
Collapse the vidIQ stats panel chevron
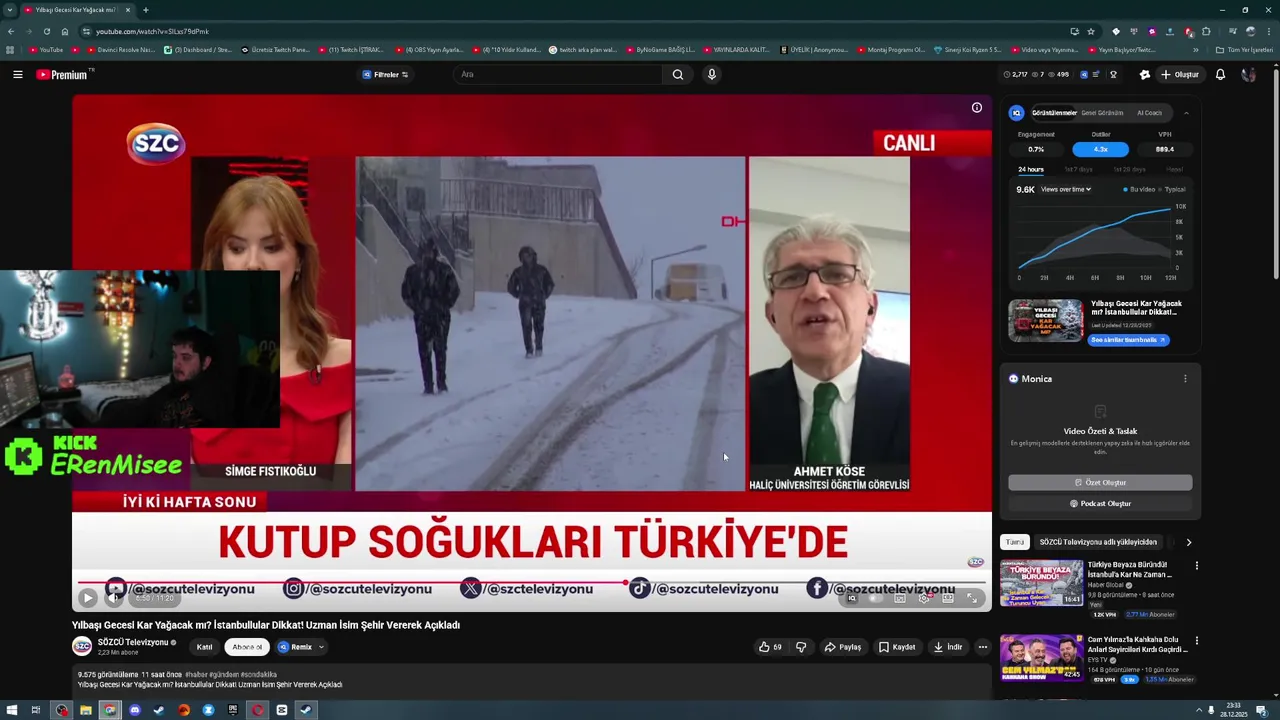[x=1186, y=113]
